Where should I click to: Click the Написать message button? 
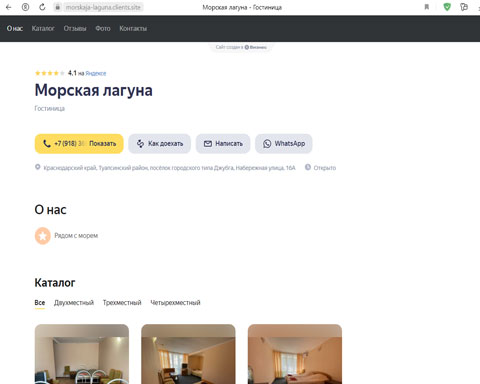(x=223, y=144)
